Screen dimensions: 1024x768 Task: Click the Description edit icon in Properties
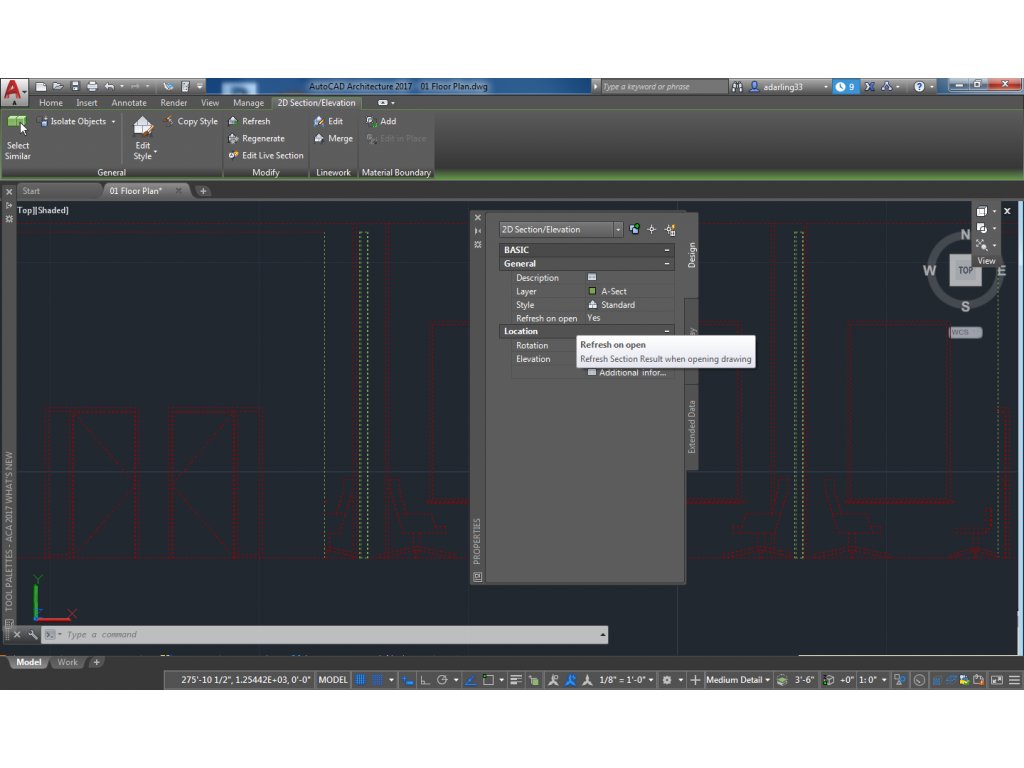(x=592, y=278)
